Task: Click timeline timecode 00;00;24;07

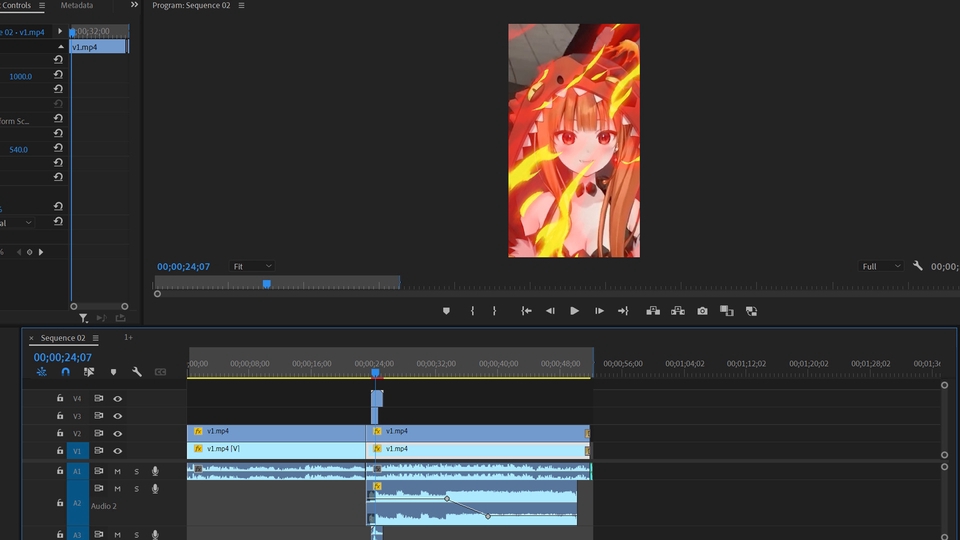Action: [62, 357]
